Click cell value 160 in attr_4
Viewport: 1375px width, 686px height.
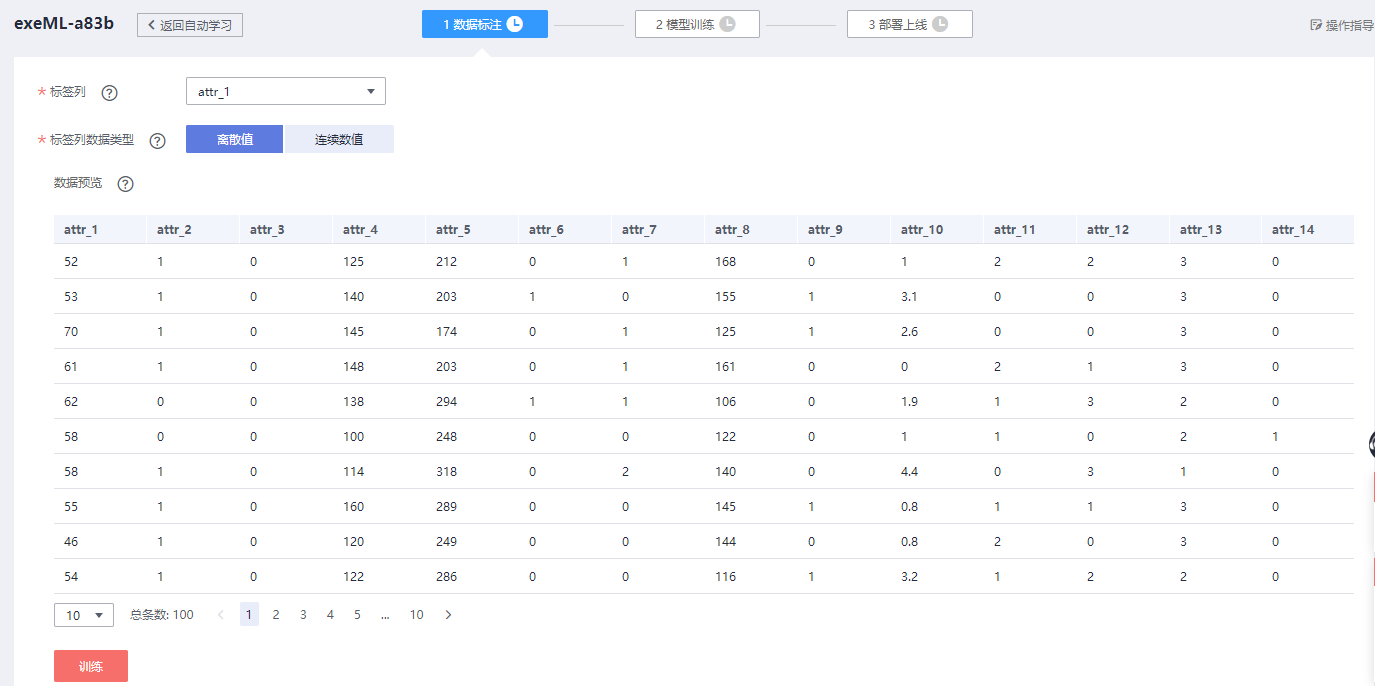[353, 507]
